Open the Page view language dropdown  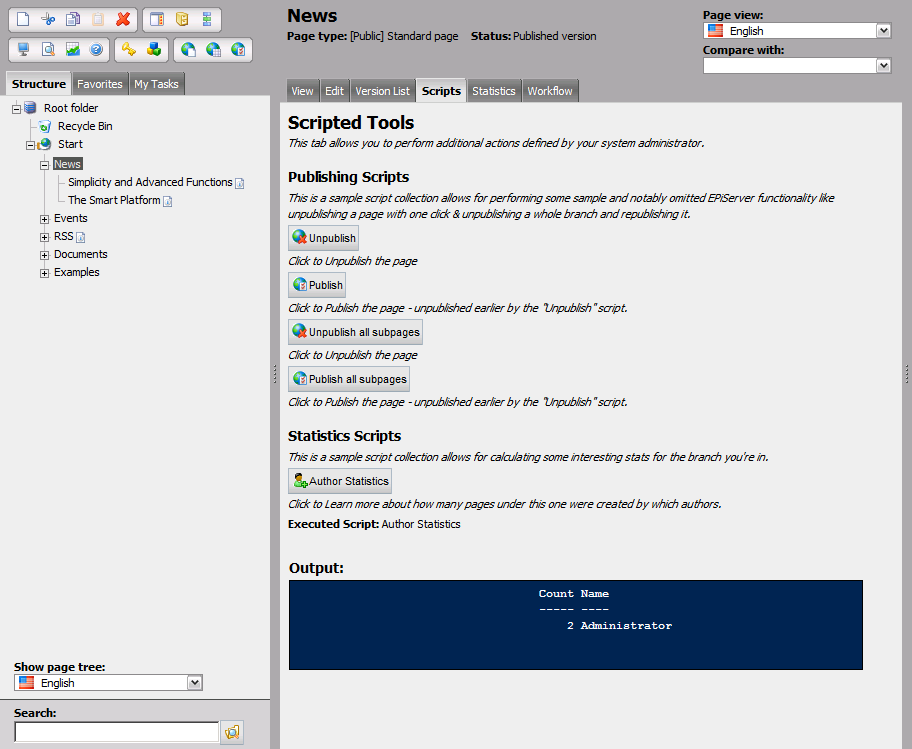tap(883, 31)
